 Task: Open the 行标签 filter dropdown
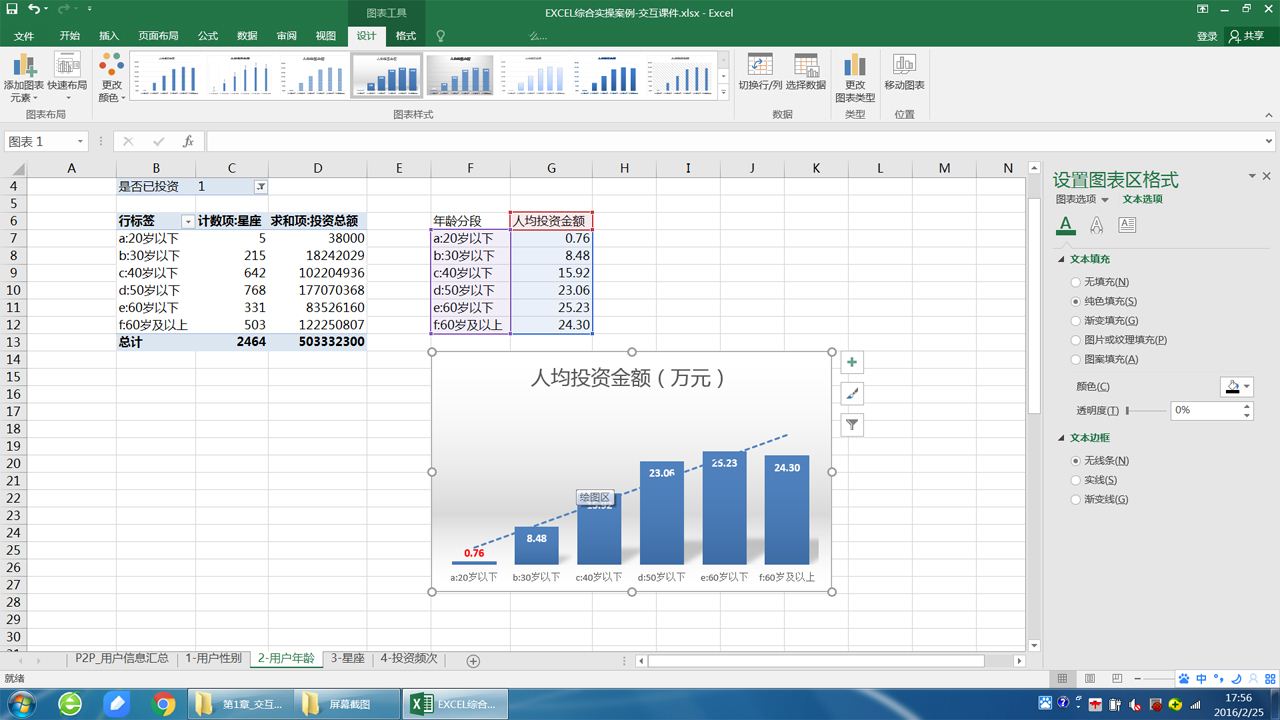coord(187,221)
